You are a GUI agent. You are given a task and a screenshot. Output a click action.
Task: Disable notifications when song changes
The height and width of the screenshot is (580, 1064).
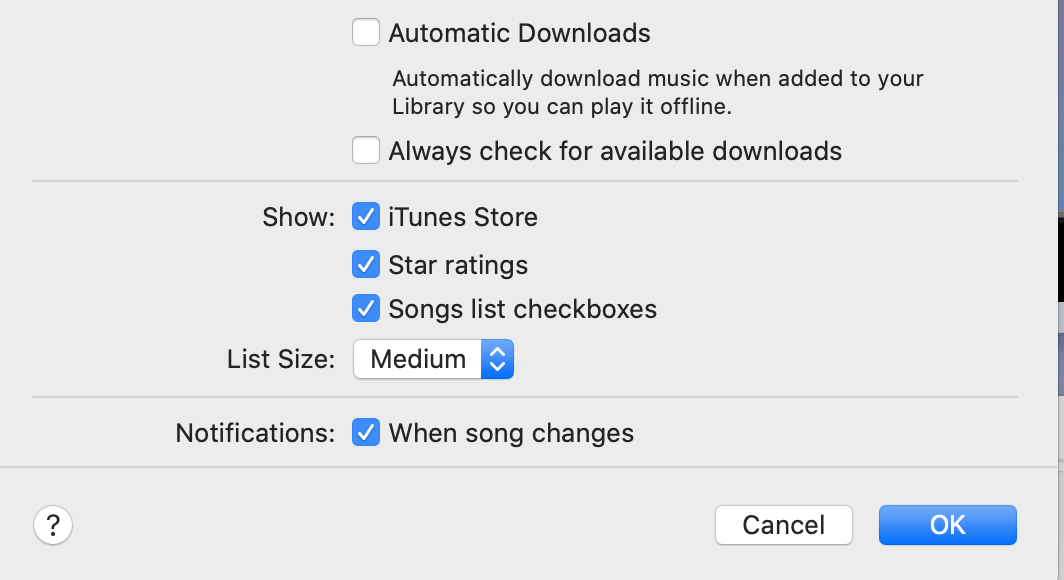366,432
